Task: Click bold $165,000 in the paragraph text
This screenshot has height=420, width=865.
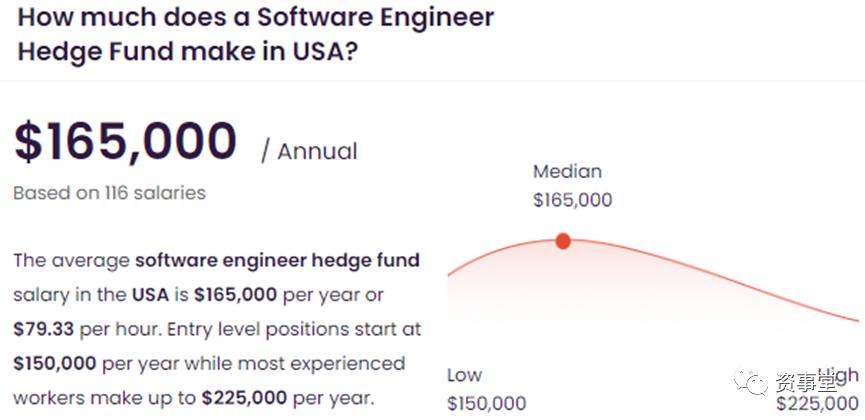Action: (236, 295)
